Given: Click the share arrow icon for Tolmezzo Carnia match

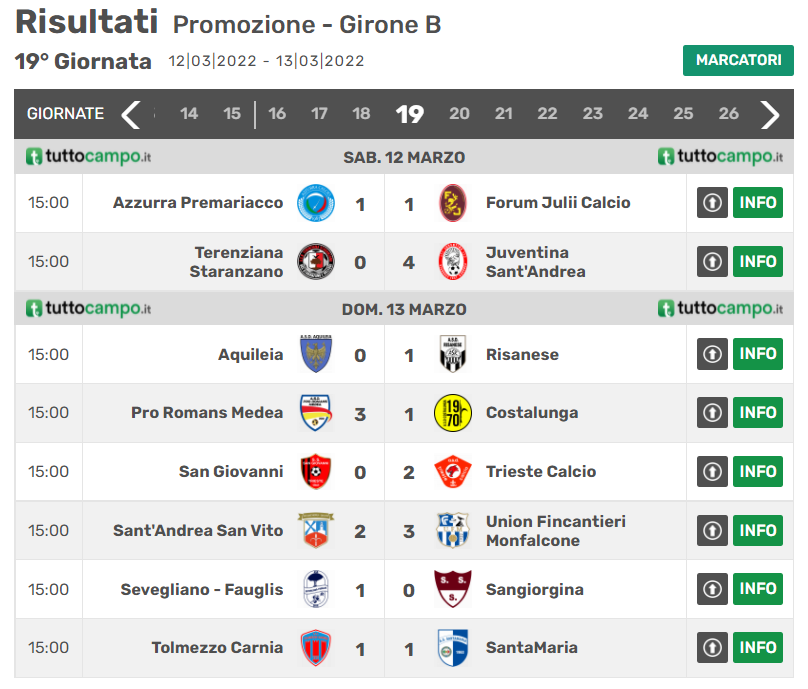Looking at the screenshot, I should coord(712,648).
